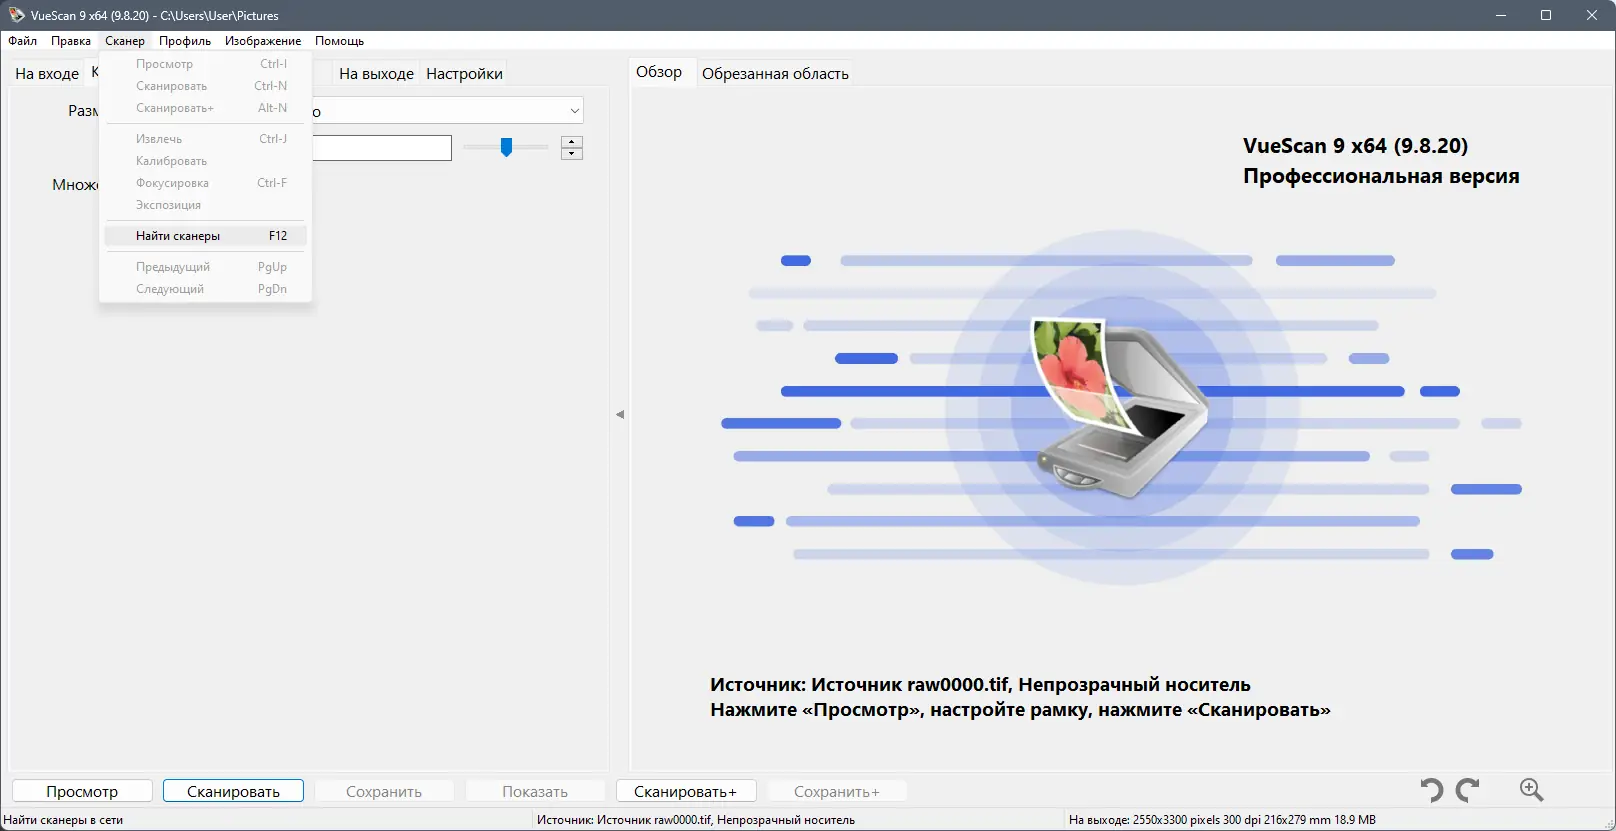Select Просмотр in the Сканер menu

[205, 64]
